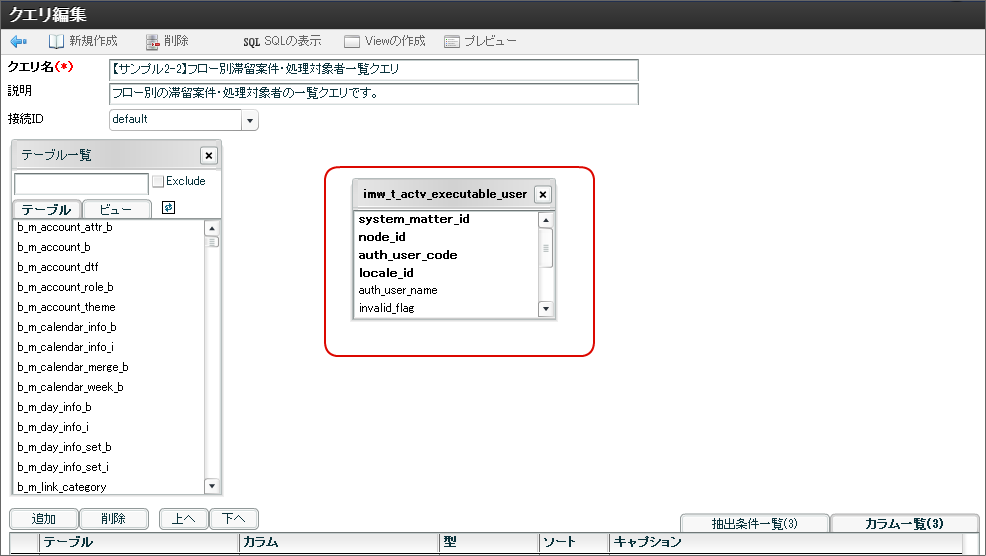Screen dimensions: 986x556
Task: Select locale_id column
Action: point(386,273)
